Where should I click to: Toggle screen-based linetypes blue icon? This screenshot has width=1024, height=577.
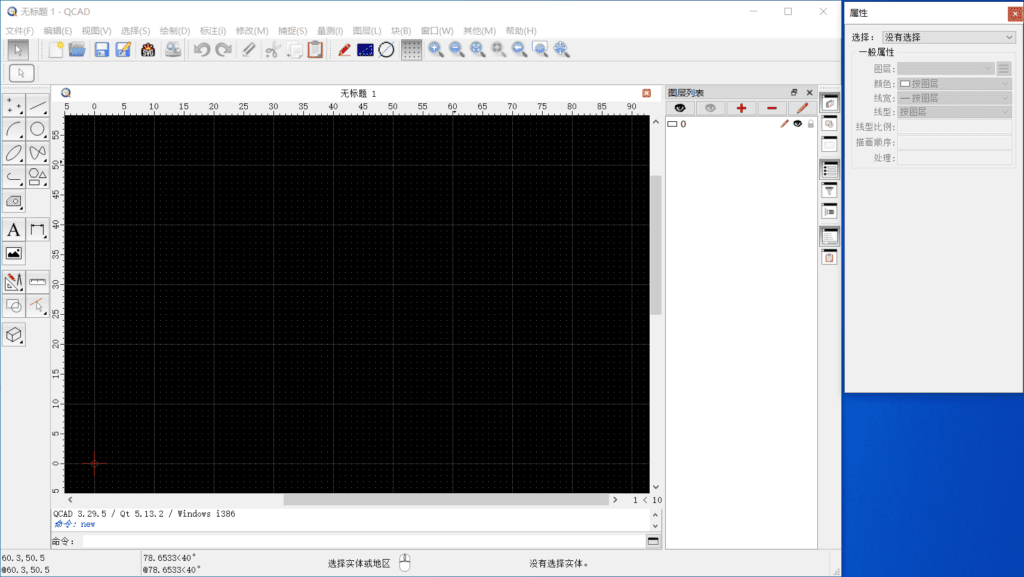point(365,50)
